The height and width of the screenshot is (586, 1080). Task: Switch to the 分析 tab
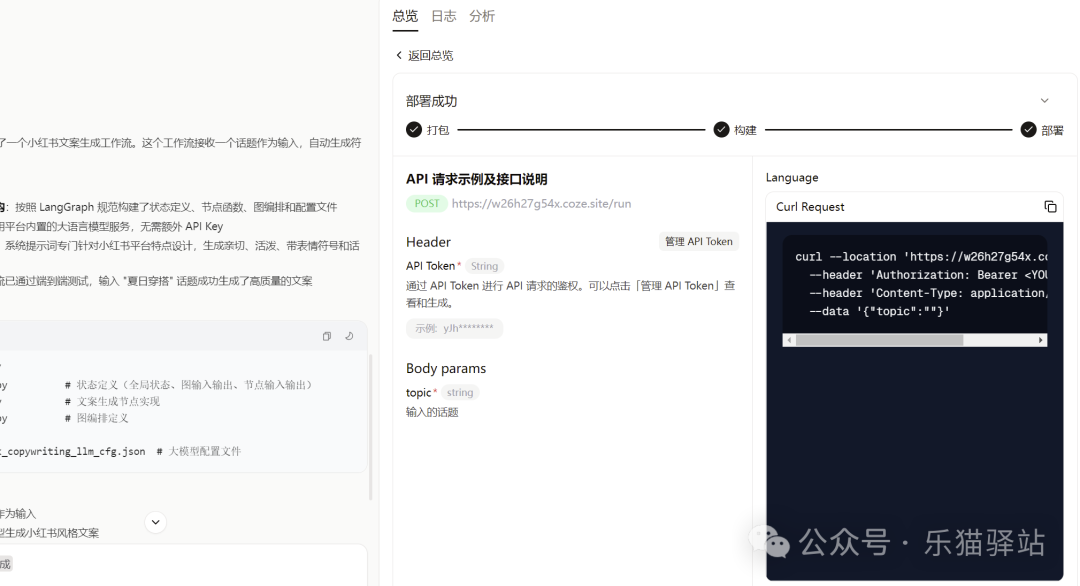[481, 16]
